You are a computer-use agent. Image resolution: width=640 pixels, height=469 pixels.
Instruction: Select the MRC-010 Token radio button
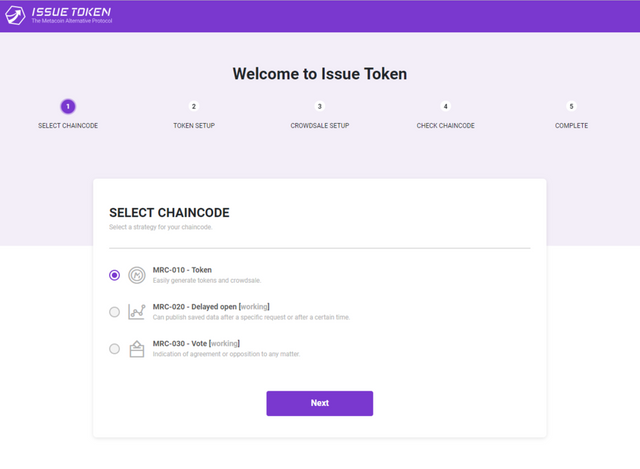[x=114, y=275]
